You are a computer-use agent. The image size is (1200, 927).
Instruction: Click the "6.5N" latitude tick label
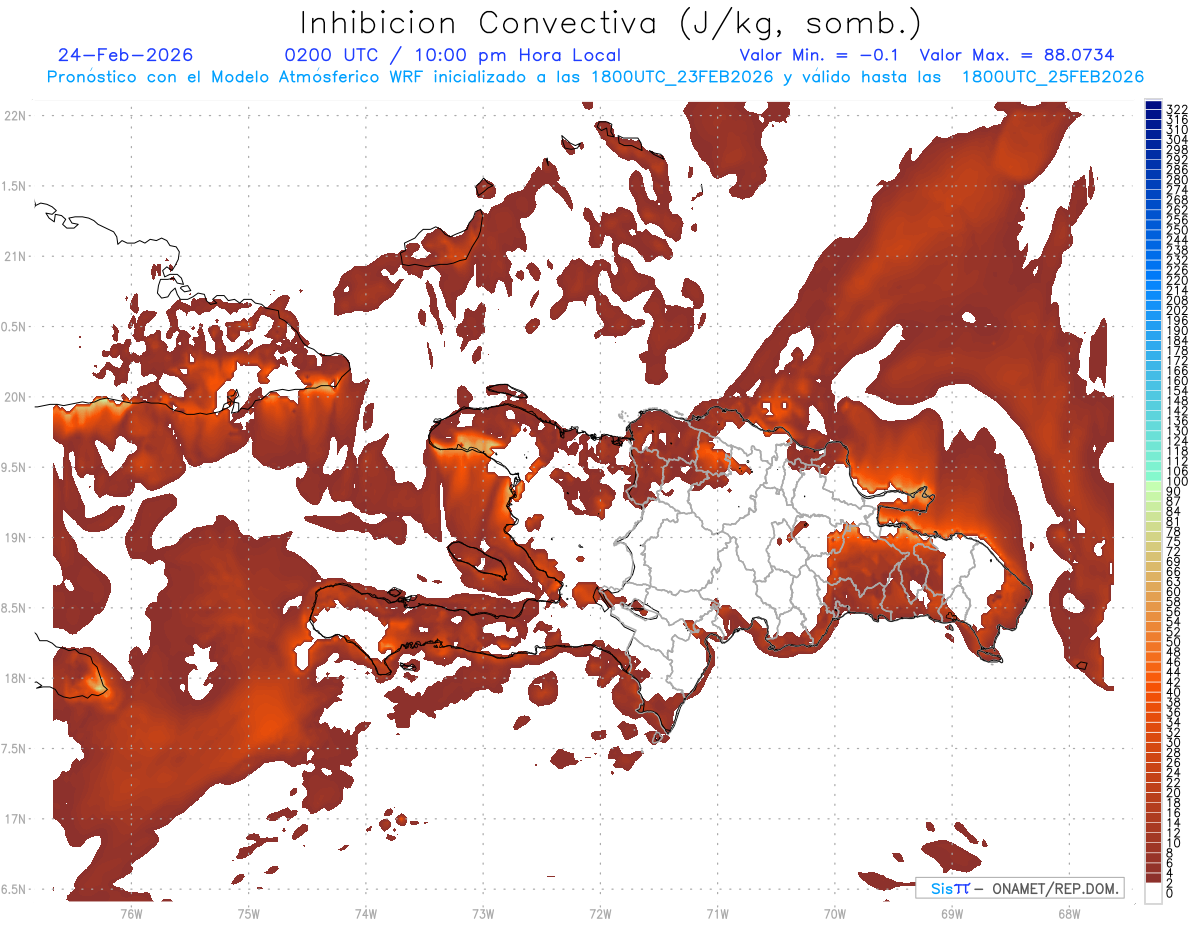point(15,890)
